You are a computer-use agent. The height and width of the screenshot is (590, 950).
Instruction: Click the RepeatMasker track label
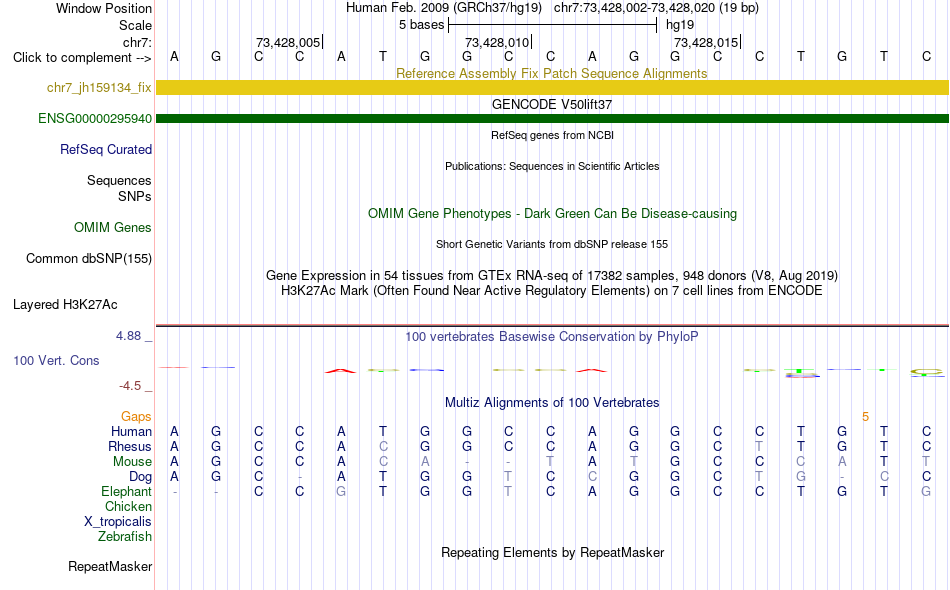point(110,566)
